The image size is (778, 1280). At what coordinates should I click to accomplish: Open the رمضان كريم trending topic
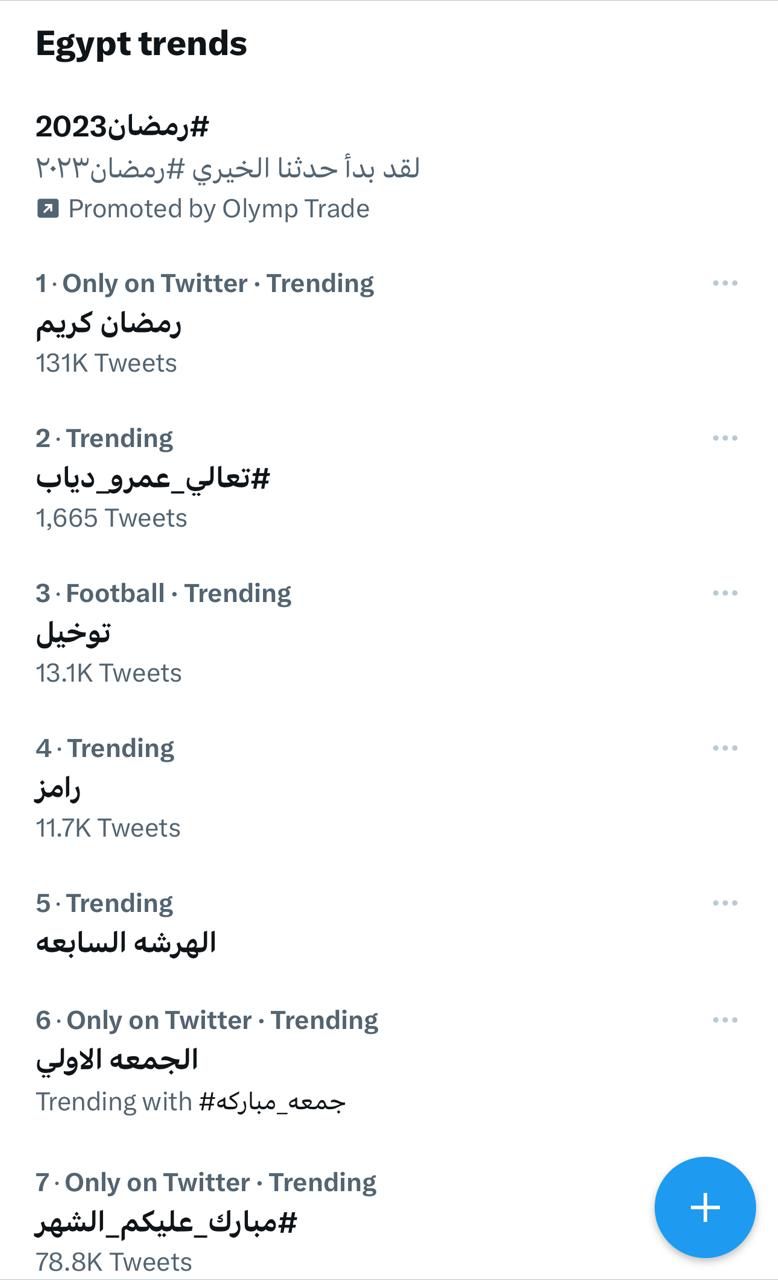pyautogui.click(x=109, y=324)
